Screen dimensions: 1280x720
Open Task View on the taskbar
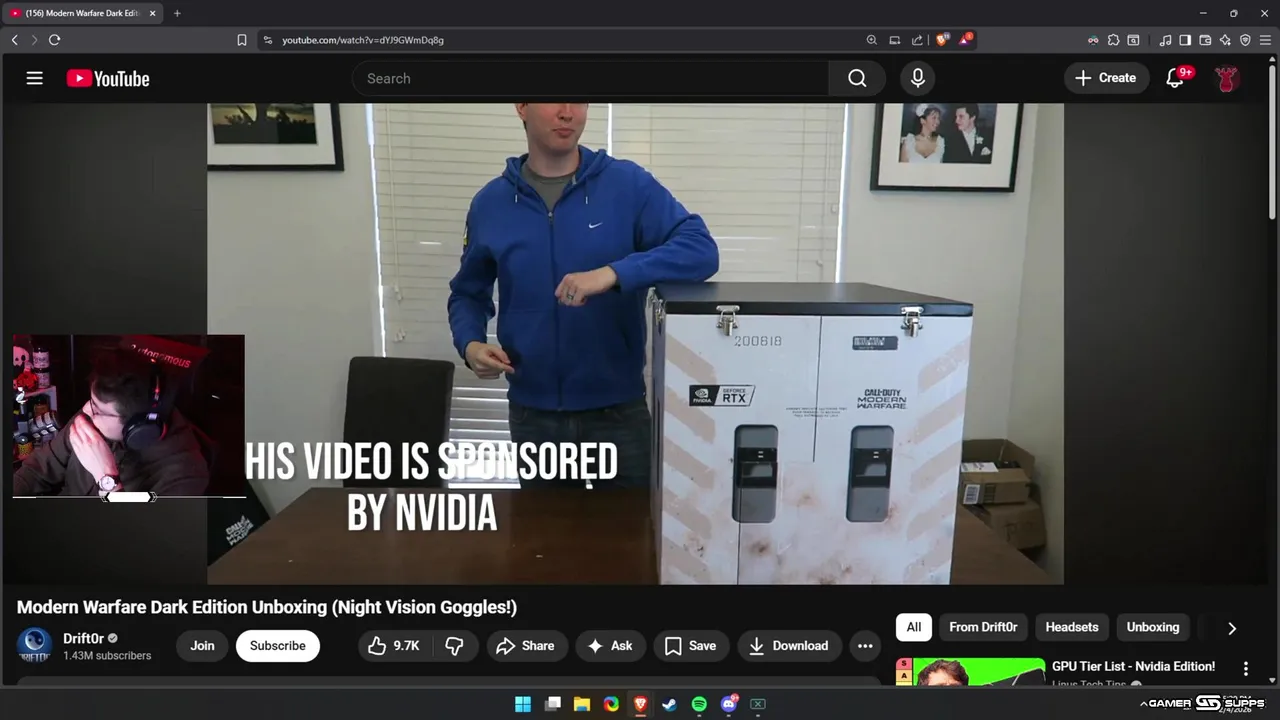pyautogui.click(x=553, y=704)
